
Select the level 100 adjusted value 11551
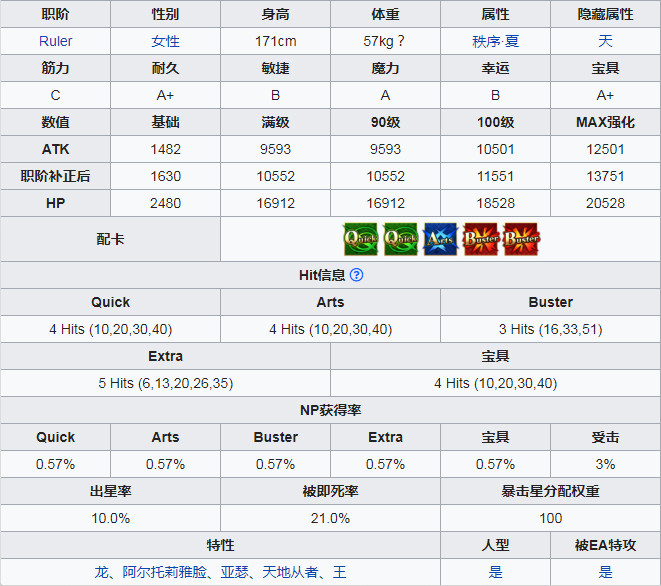tap(495, 176)
